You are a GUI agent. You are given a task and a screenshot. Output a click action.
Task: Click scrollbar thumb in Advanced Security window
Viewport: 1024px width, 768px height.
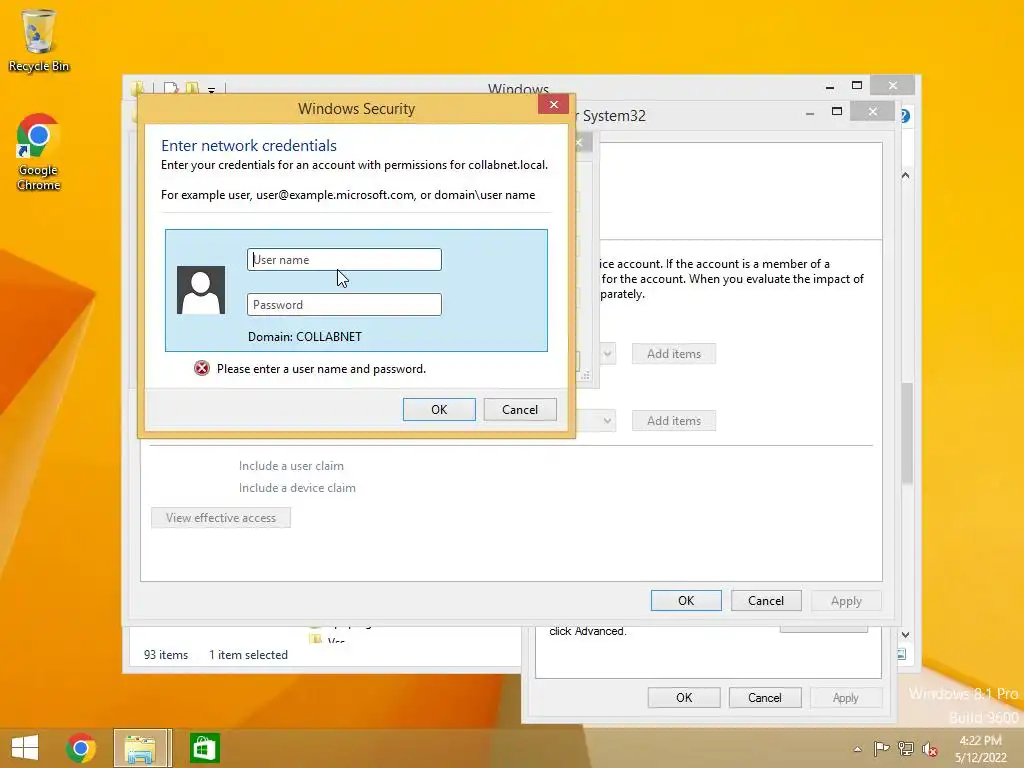click(907, 432)
